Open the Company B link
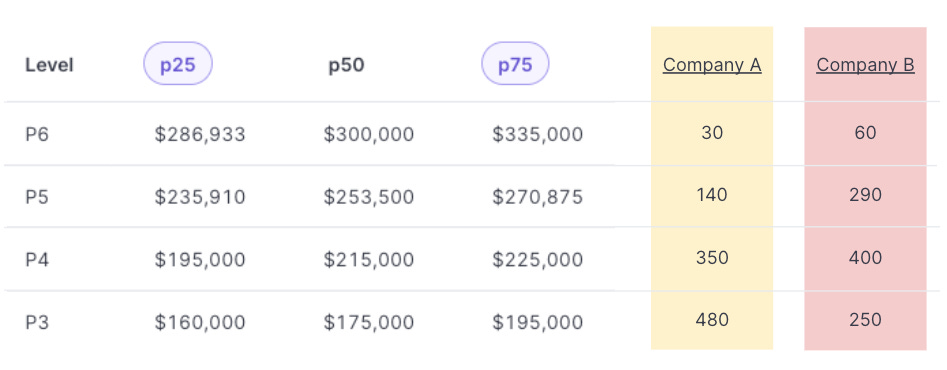 865,65
